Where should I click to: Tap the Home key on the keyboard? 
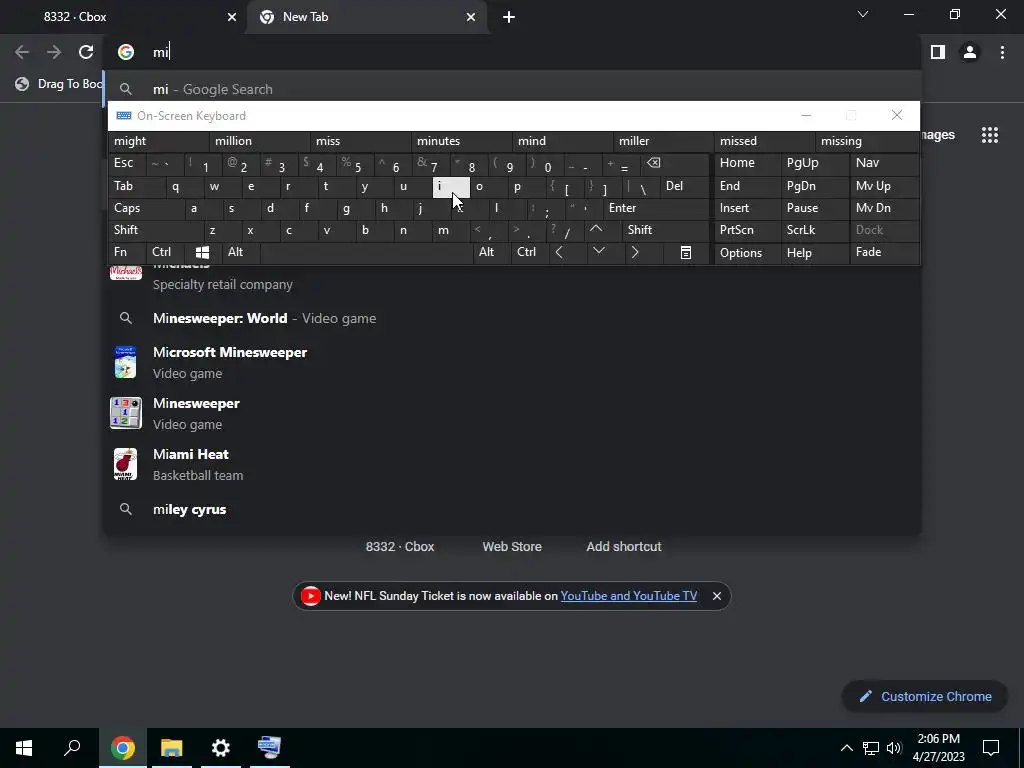point(747,163)
